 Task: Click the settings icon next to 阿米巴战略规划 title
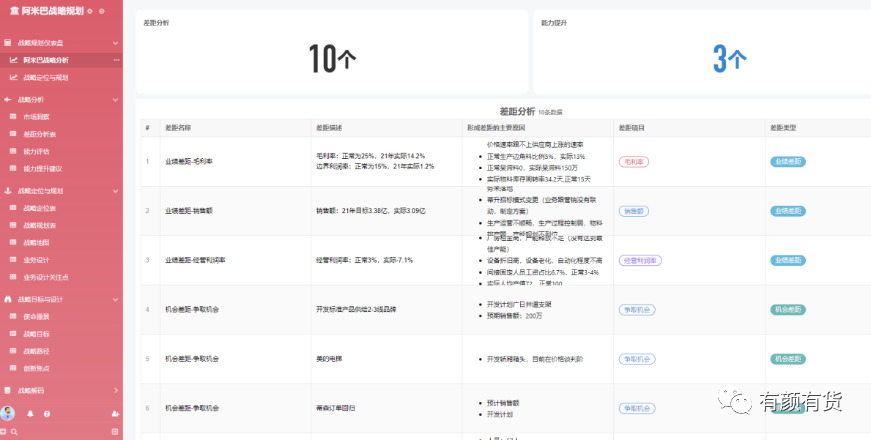(89, 11)
